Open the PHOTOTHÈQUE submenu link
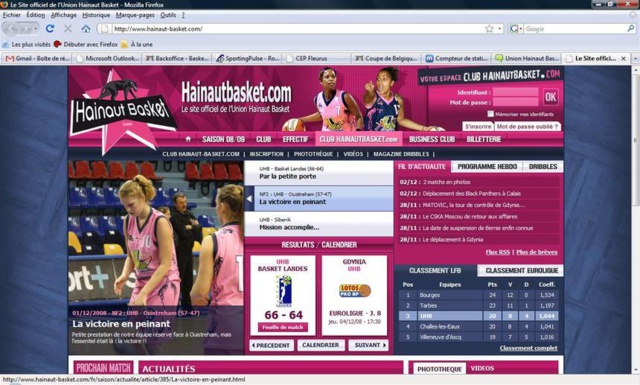This screenshot has width=640, height=385. coord(313,154)
